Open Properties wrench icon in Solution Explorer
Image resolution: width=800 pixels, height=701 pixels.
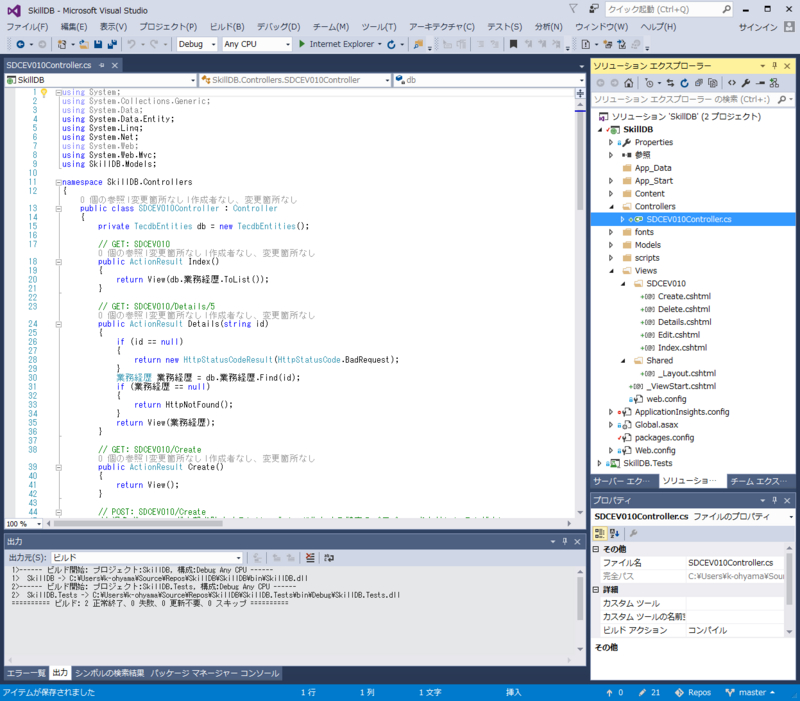[746, 83]
